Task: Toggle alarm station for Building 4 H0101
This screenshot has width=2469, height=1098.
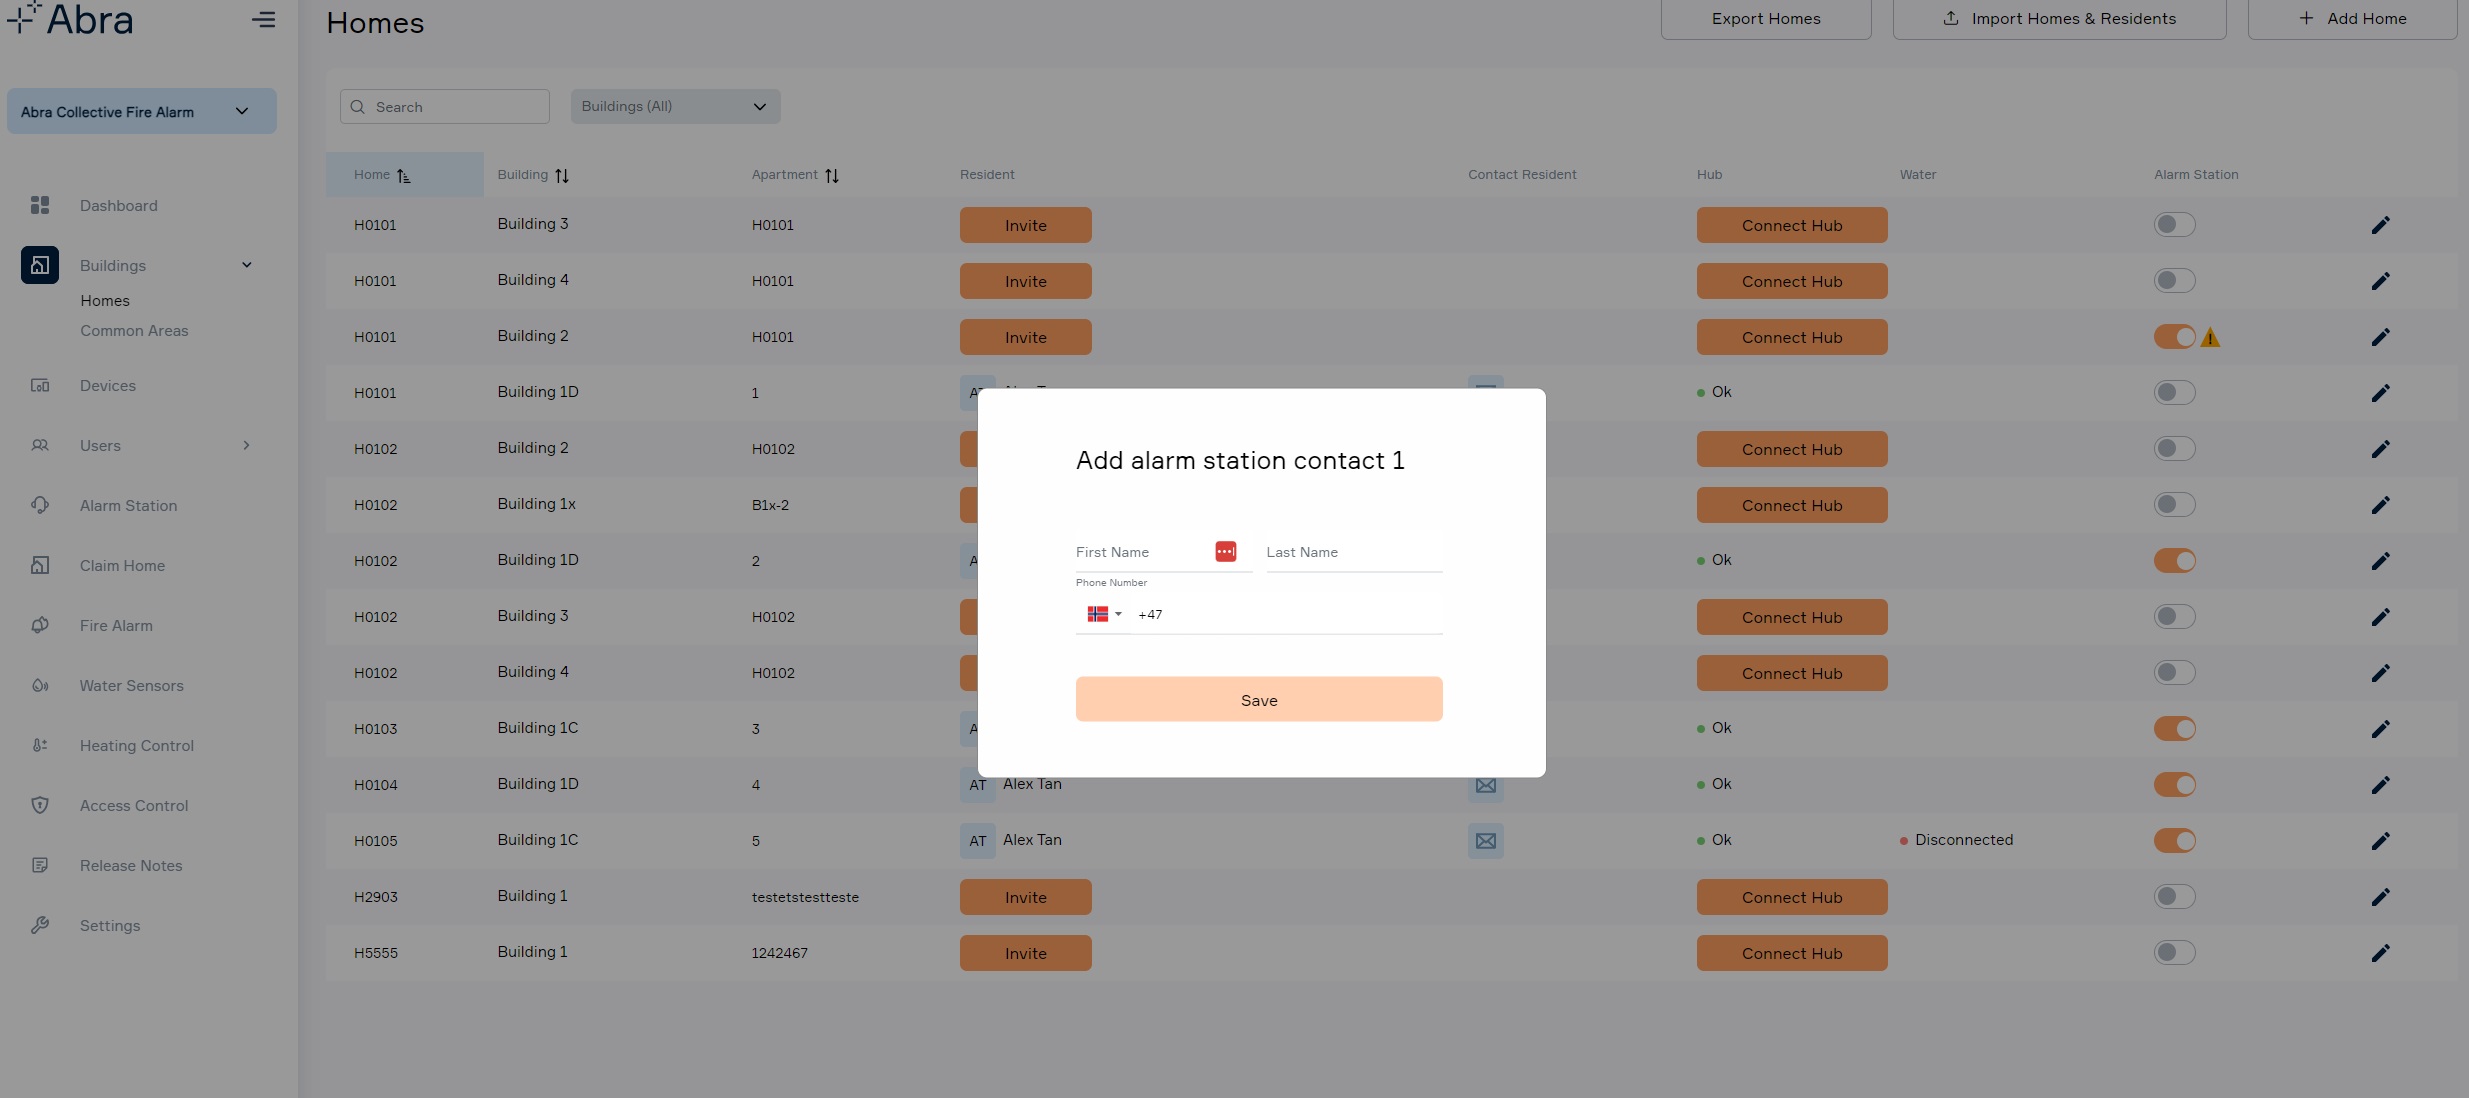Action: coord(2174,281)
